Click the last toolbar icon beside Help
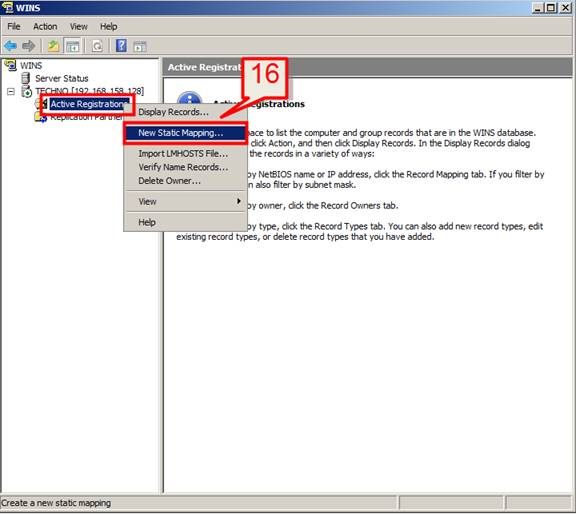Image resolution: width=576 pixels, height=514 pixels. coord(140,46)
